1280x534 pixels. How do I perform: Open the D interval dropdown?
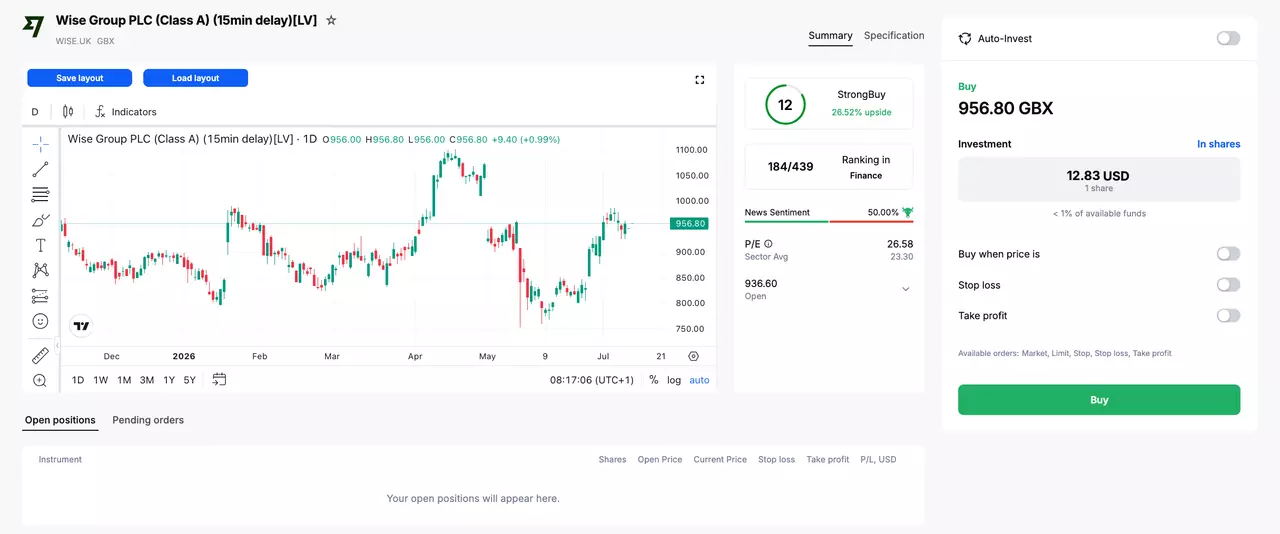click(35, 112)
